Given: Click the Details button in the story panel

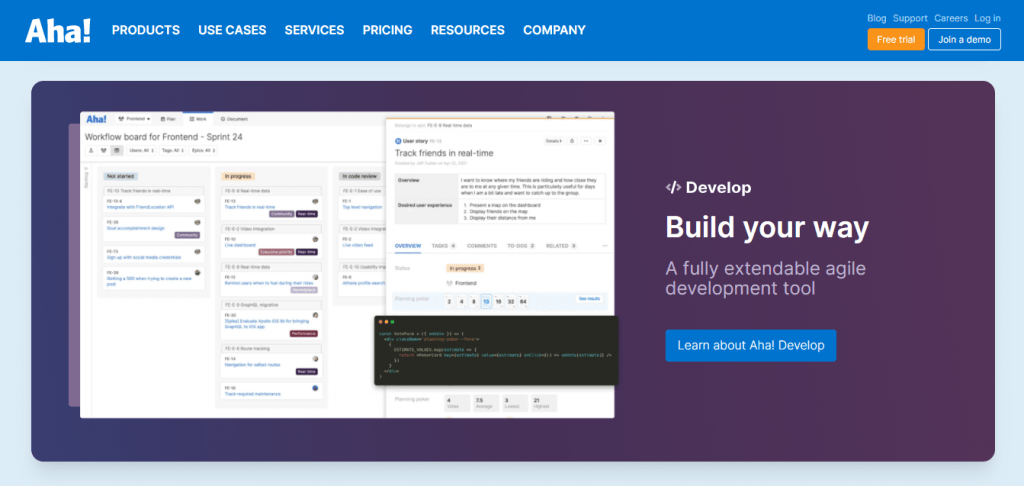Looking at the screenshot, I should click(x=554, y=141).
